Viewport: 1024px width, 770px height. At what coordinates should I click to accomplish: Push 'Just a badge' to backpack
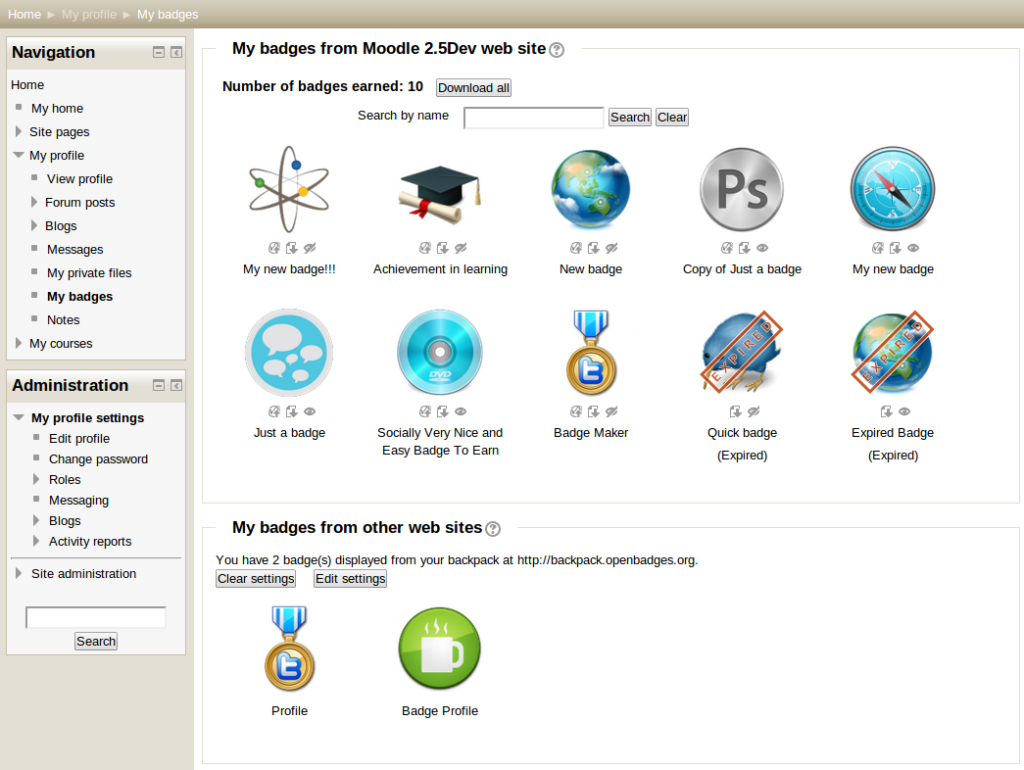(274, 411)
